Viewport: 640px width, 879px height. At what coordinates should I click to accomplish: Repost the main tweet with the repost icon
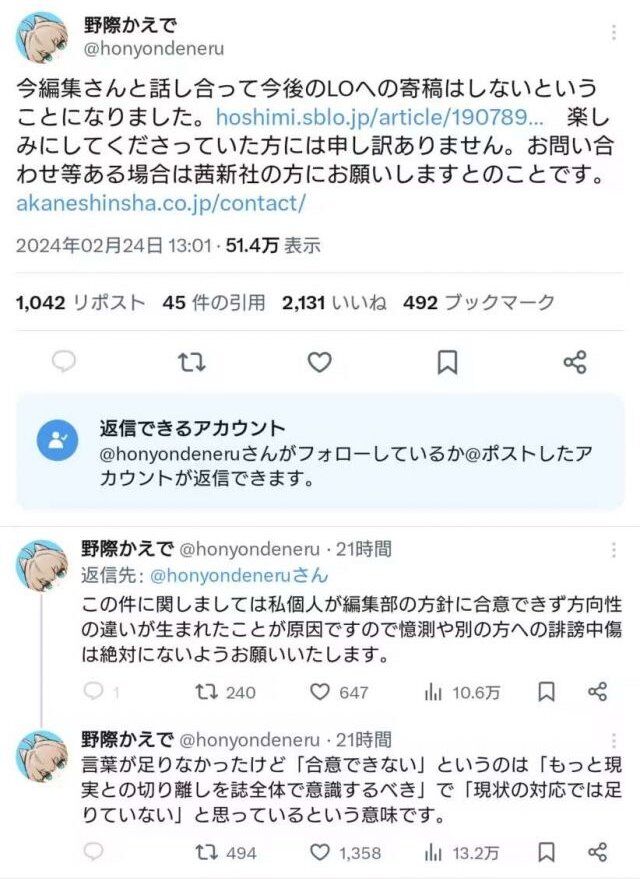click(192, 362)
